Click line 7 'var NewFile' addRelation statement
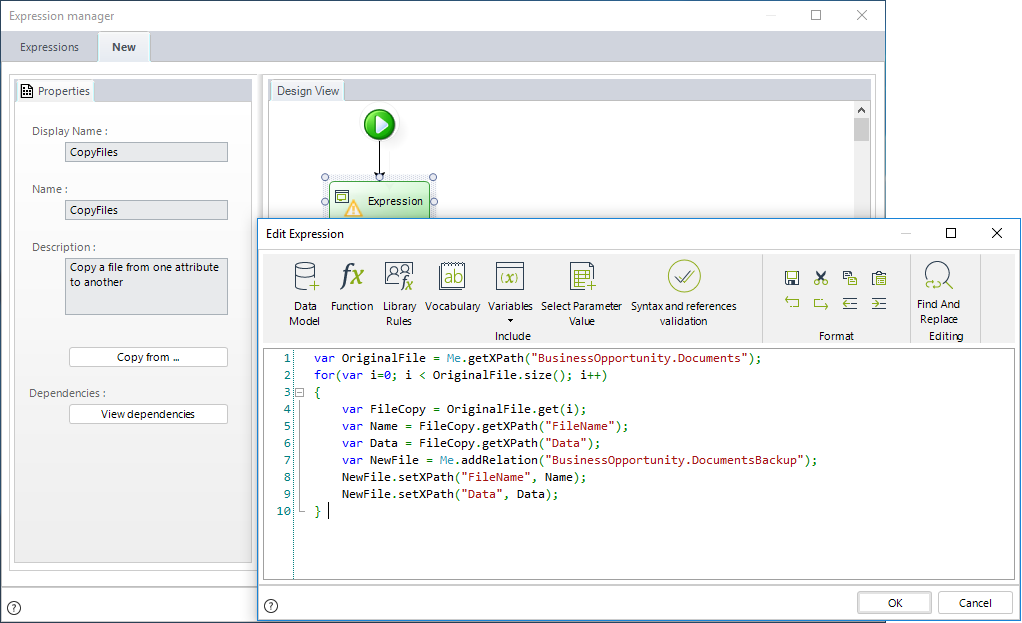Screen dimensions: 1022x623 579,459
